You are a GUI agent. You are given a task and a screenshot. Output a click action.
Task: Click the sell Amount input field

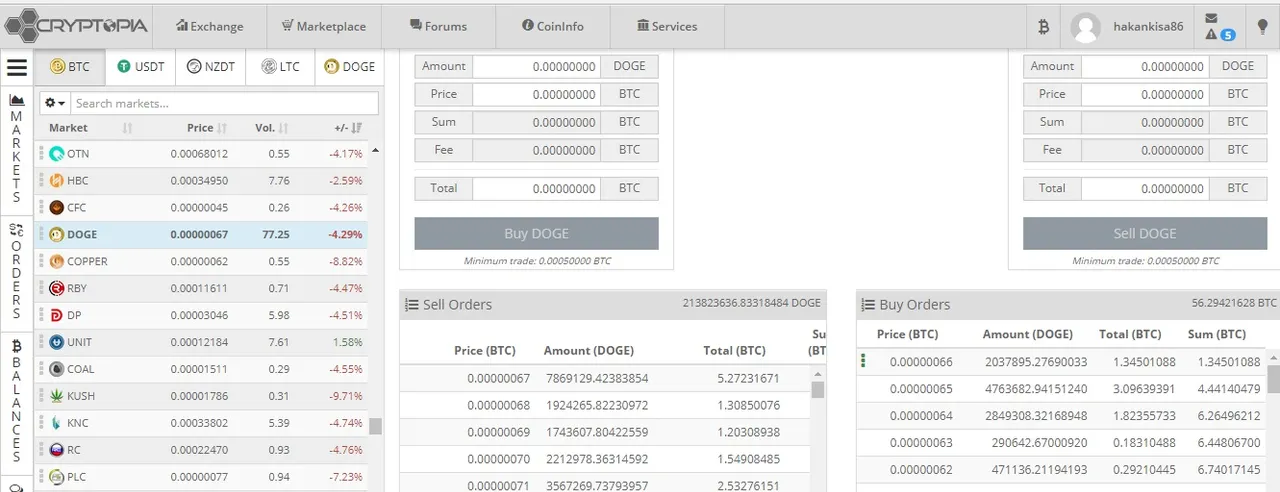point(1144,66)
